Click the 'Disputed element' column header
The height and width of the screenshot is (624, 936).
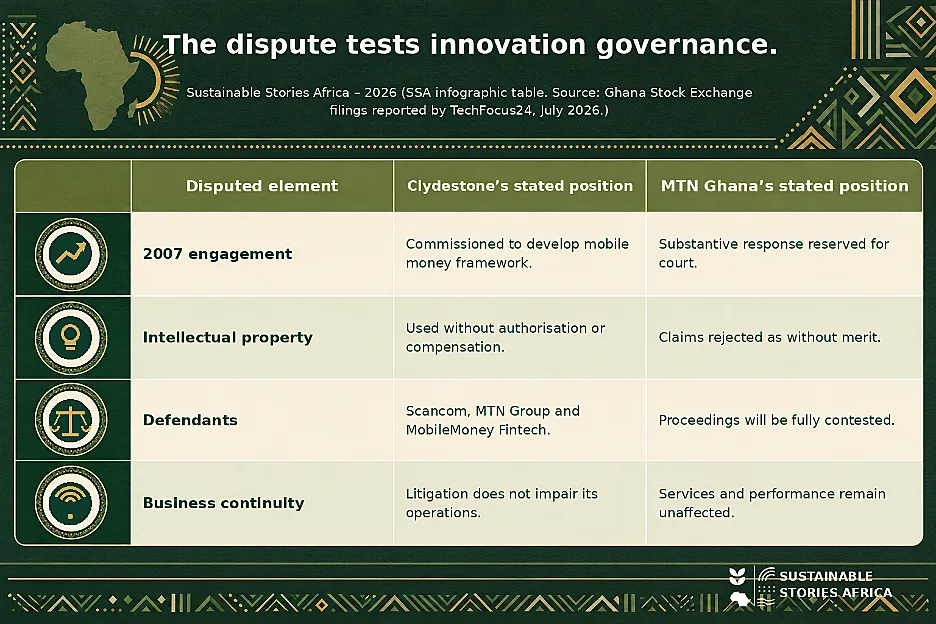(x=262, y=186)
